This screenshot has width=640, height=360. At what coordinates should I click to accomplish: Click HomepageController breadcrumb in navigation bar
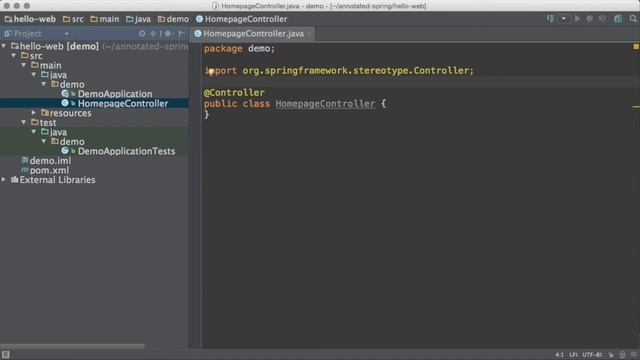coord(241,19)
